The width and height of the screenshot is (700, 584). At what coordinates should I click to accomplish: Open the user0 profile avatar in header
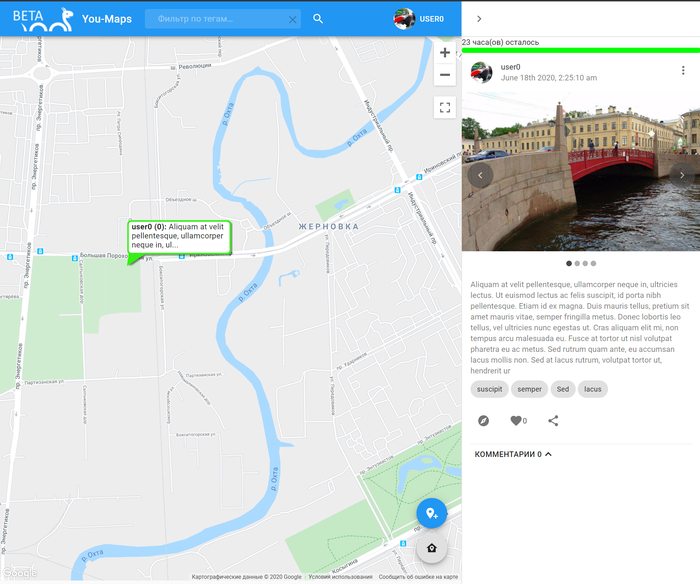pos(405,19)
